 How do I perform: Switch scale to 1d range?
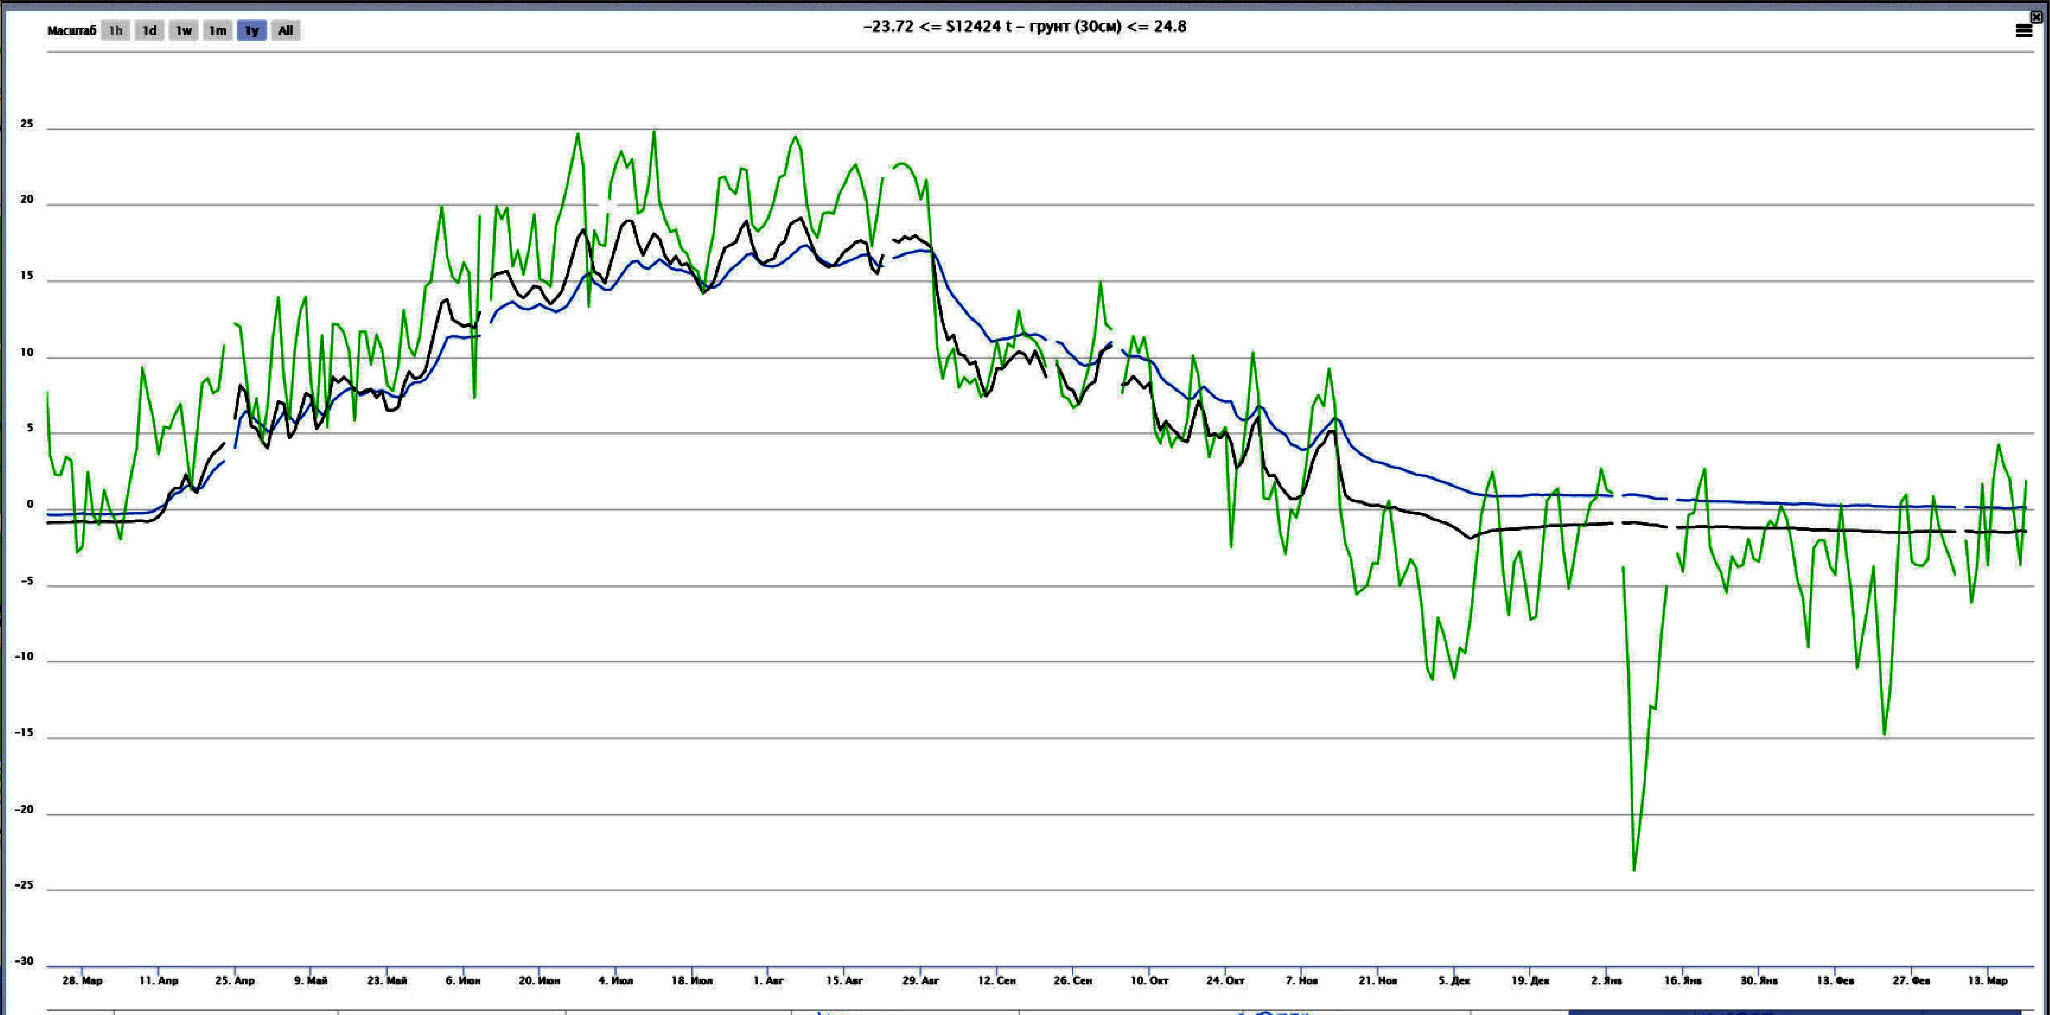click(150, 31)
